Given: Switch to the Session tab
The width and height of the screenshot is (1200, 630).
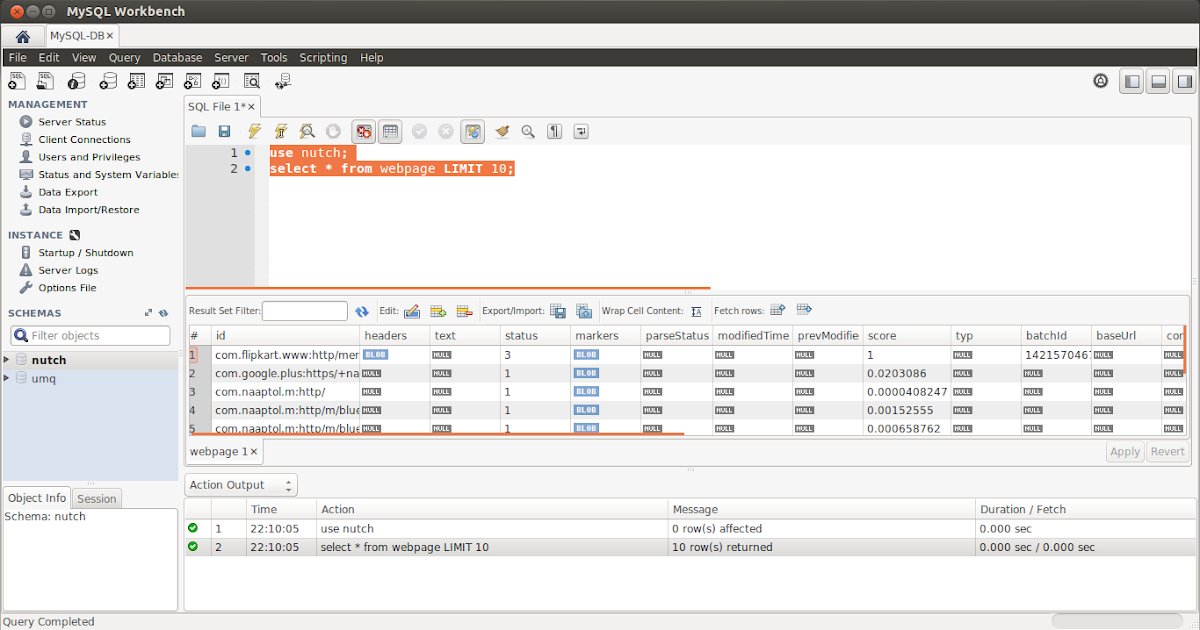Looking at the screenshot, I should [97, 498].
